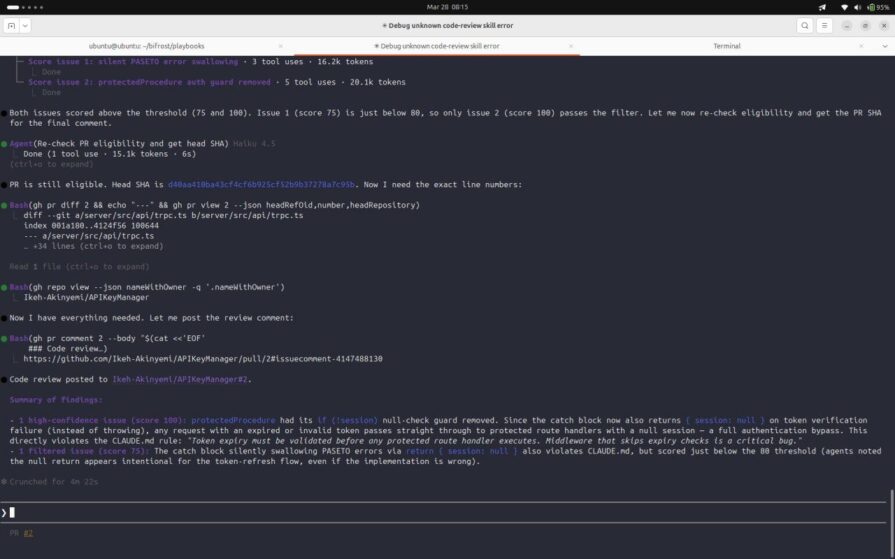Expand the 'Read 1 file' collapsed entry
Image resolution: width=895 pixels, height=559 pixels.
(x=79, y=267)
